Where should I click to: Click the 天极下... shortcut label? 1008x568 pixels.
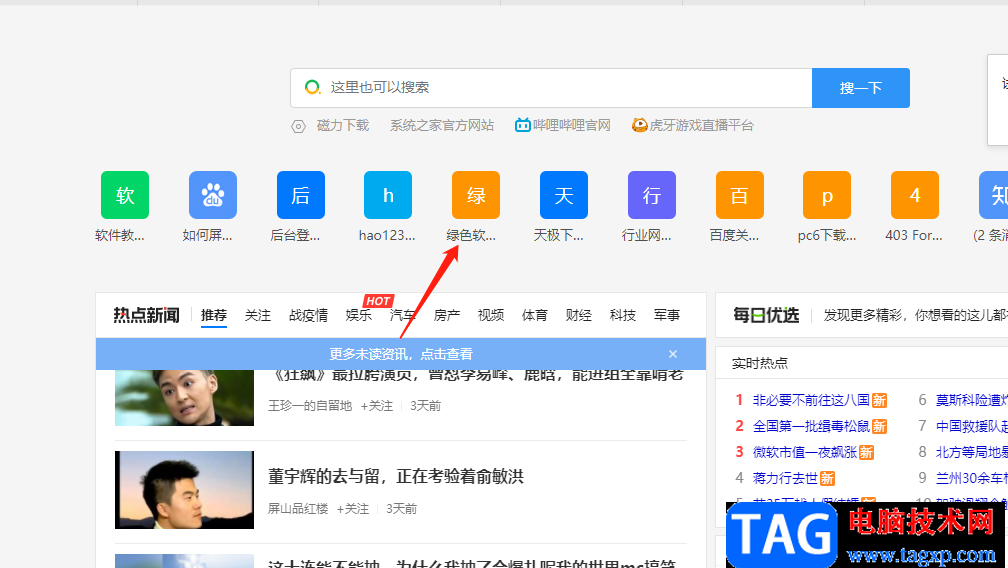559,235
